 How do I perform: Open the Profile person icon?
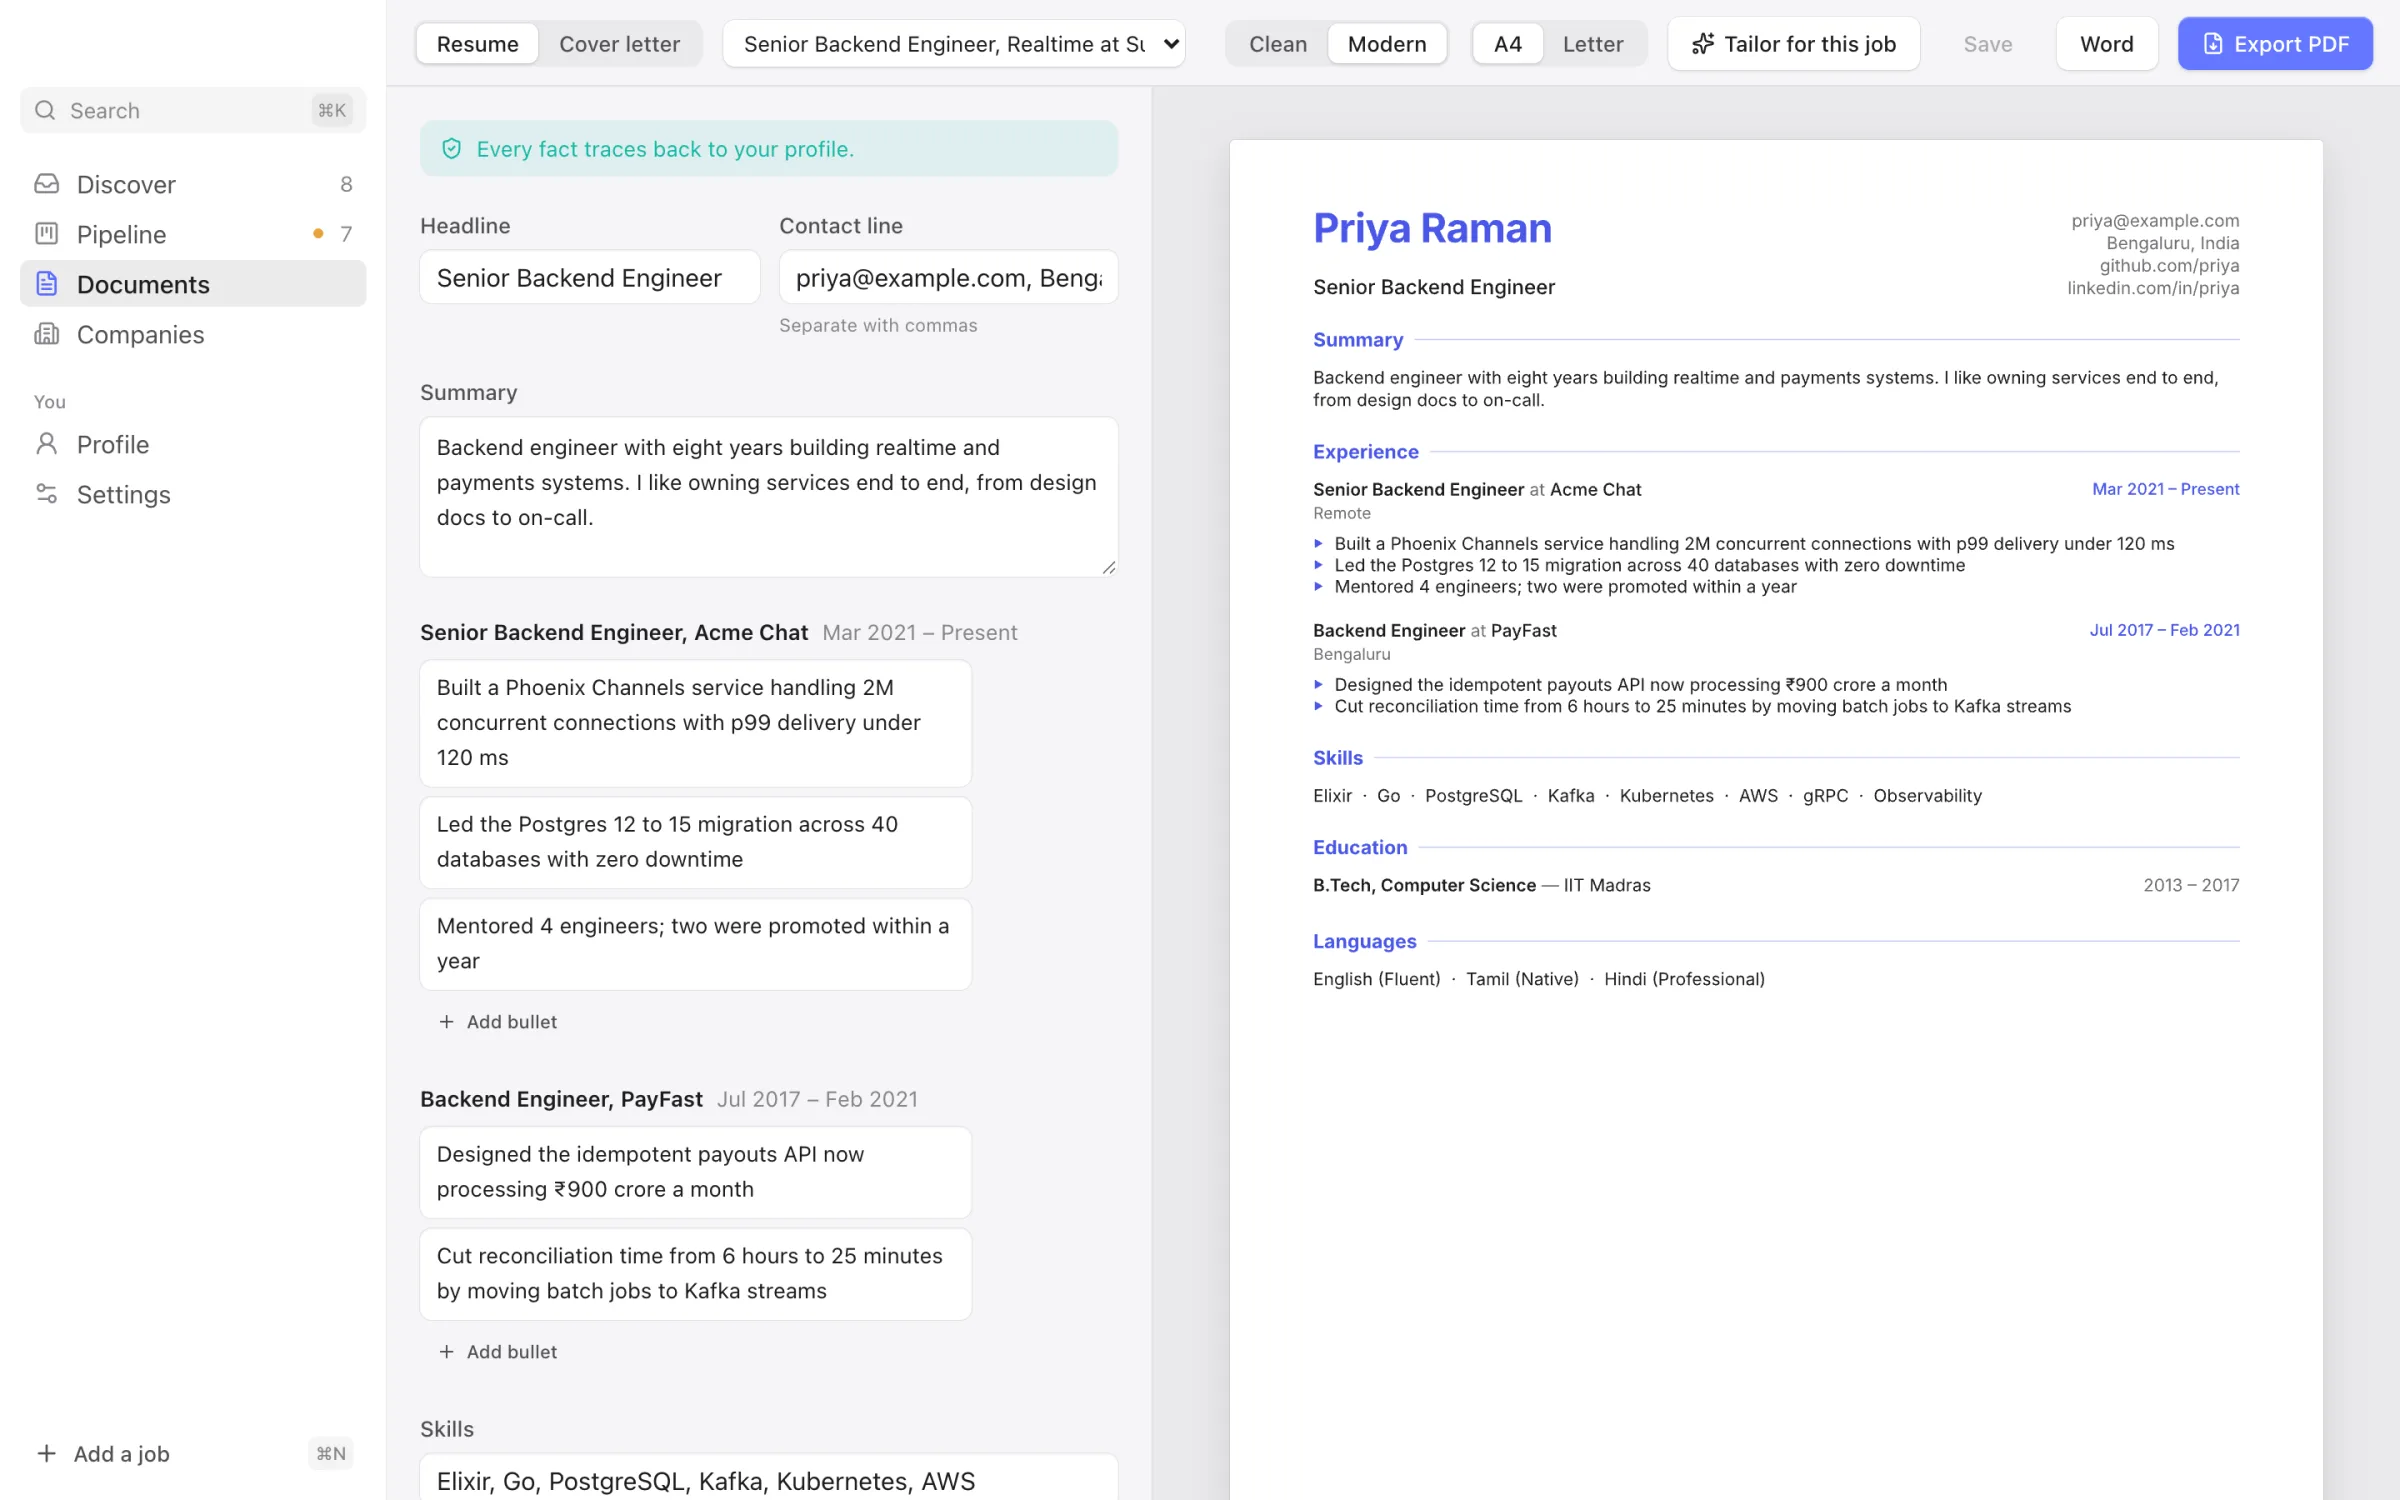pos(46,444)
